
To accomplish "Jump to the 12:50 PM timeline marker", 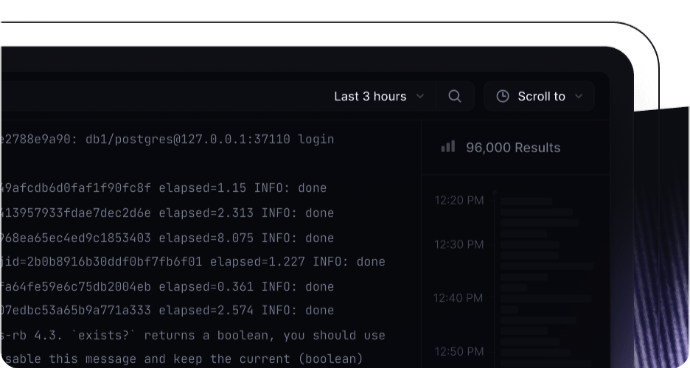I will point(459,352).
